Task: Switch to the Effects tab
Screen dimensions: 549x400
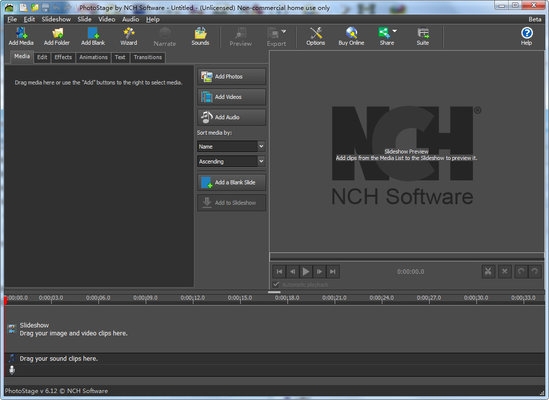Action: (x=63, y=57)
